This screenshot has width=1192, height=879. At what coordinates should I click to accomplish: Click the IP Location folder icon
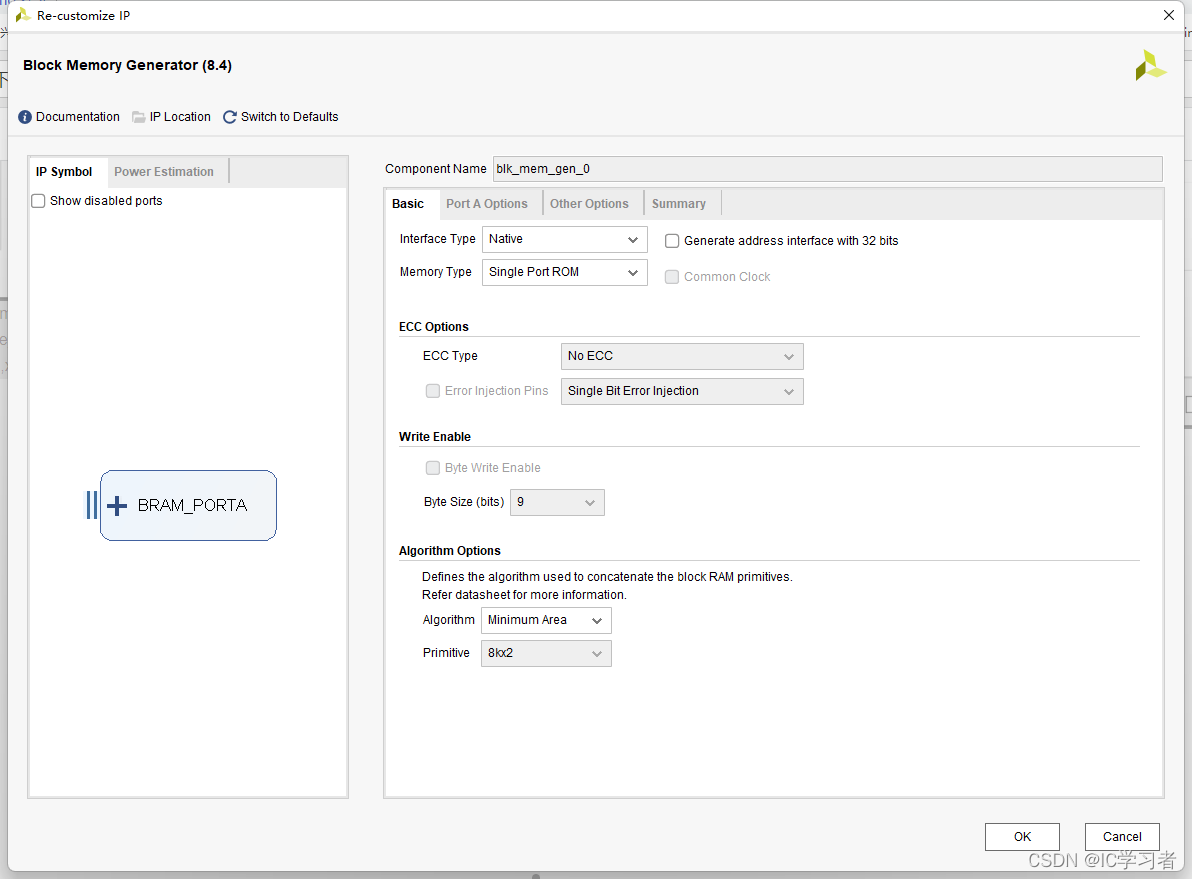138,117
